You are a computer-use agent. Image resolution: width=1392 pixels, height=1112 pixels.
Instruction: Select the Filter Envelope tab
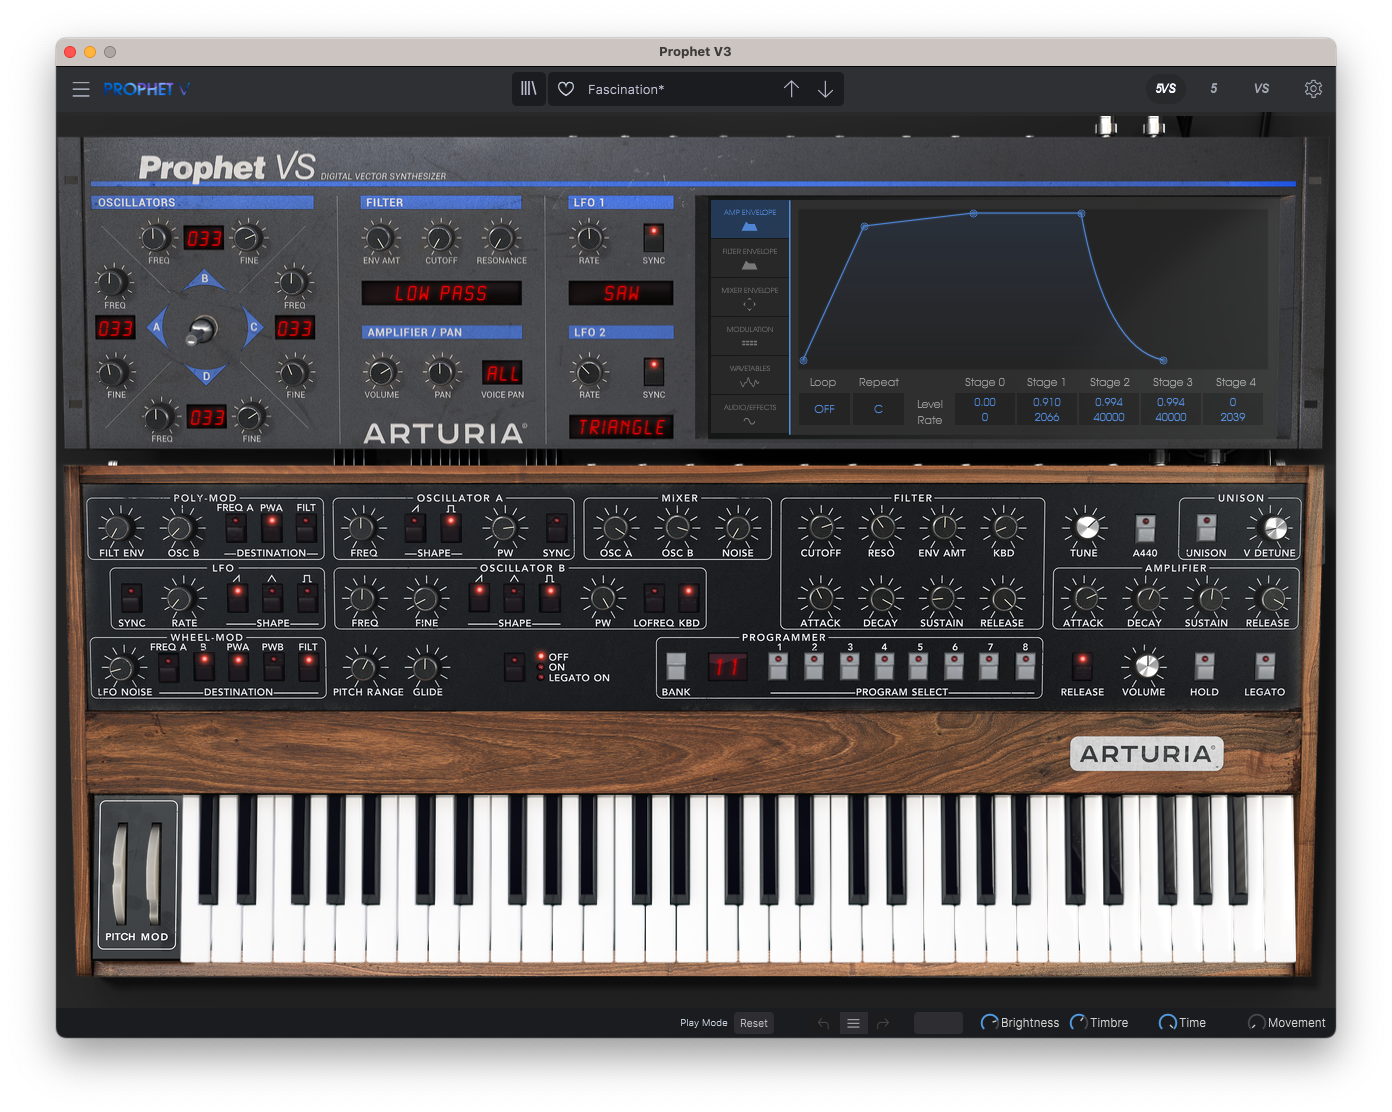750,258
